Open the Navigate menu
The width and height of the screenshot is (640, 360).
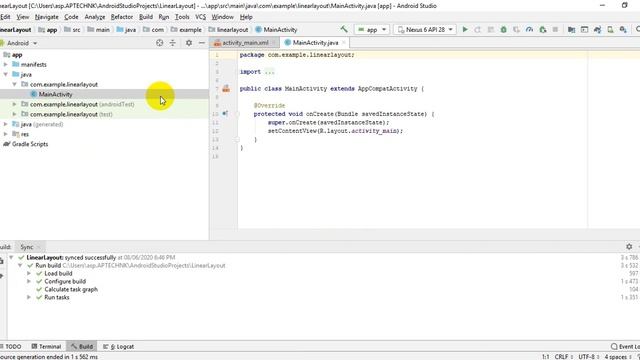click(47, 17)
